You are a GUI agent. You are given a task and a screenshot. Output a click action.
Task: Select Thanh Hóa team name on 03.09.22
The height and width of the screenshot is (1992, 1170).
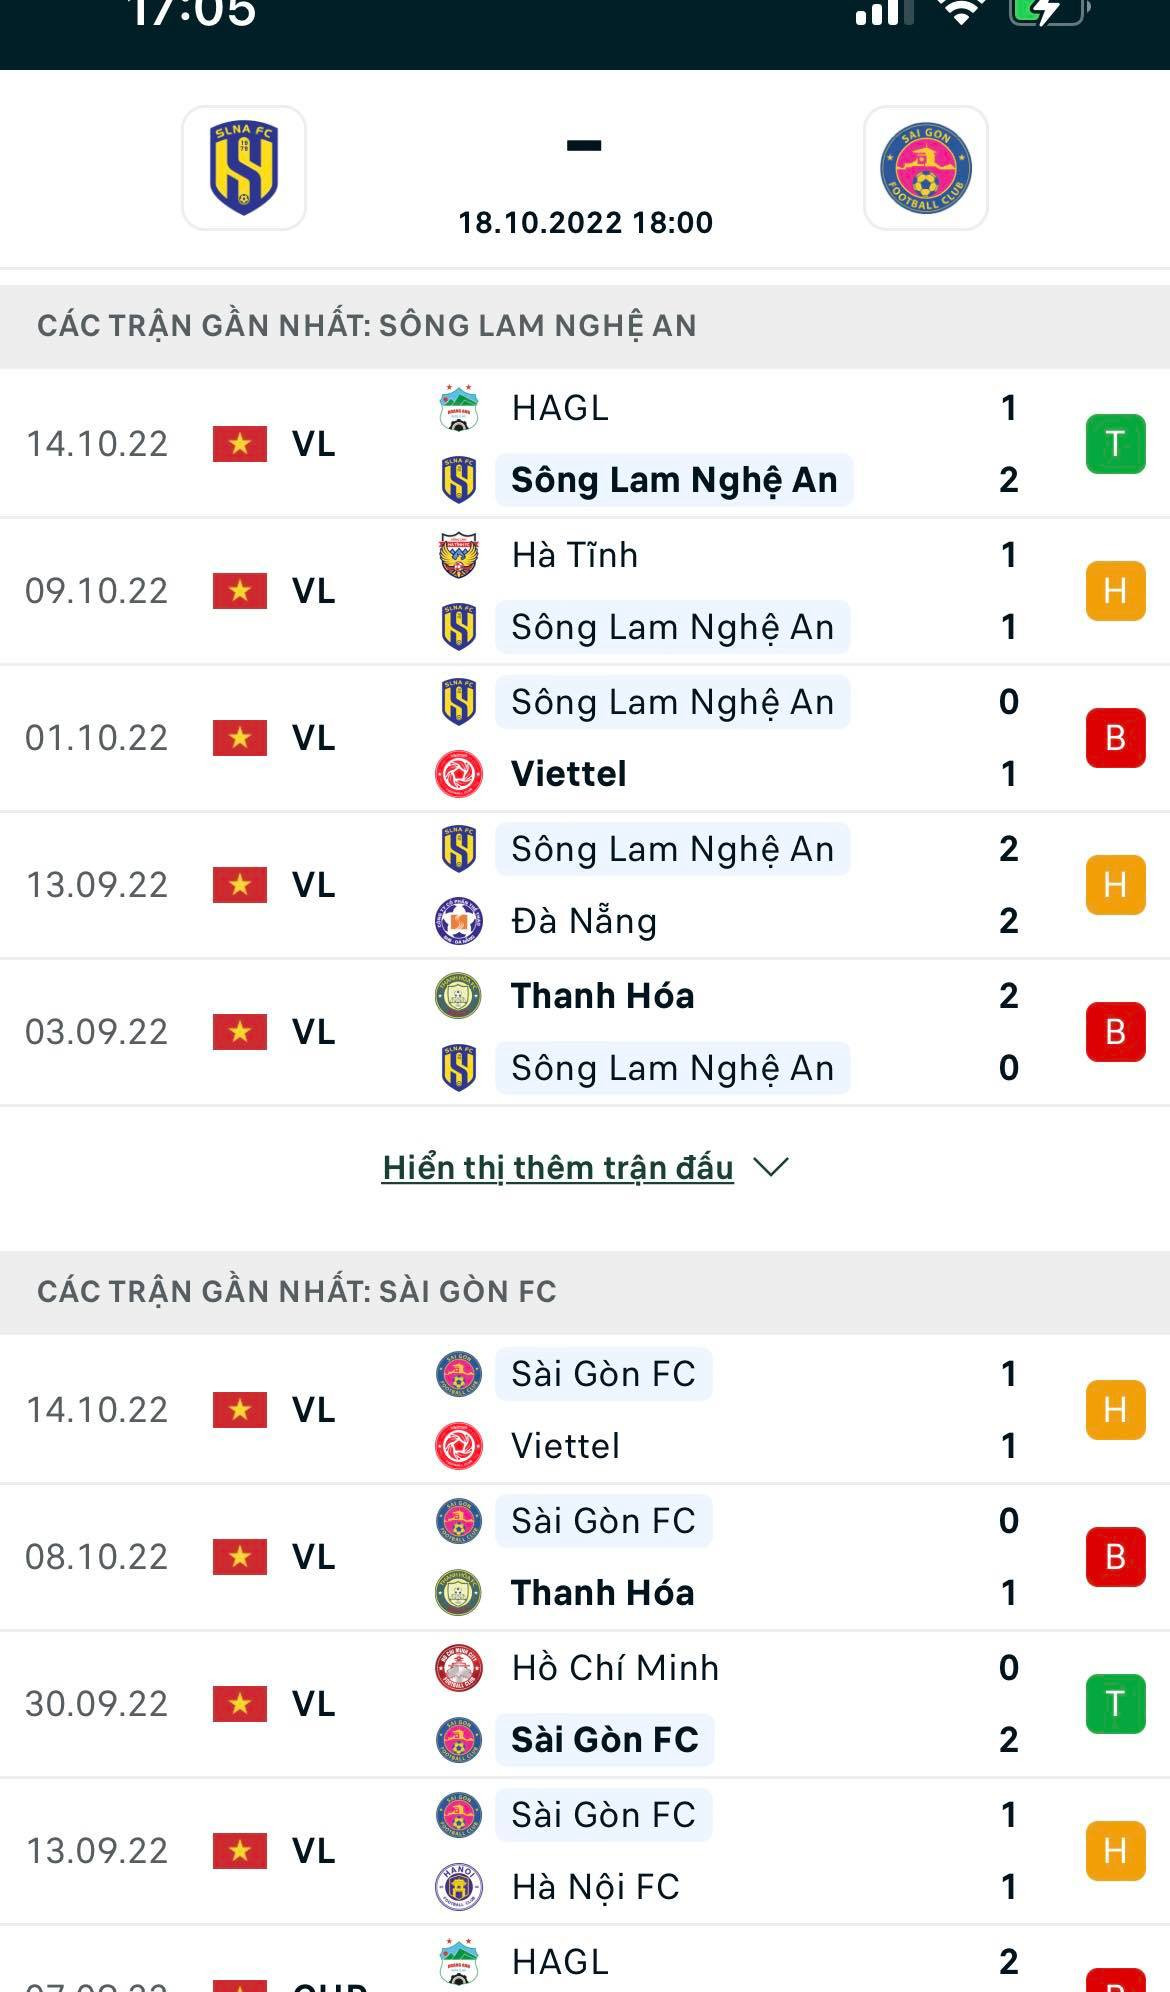(602, 996)
